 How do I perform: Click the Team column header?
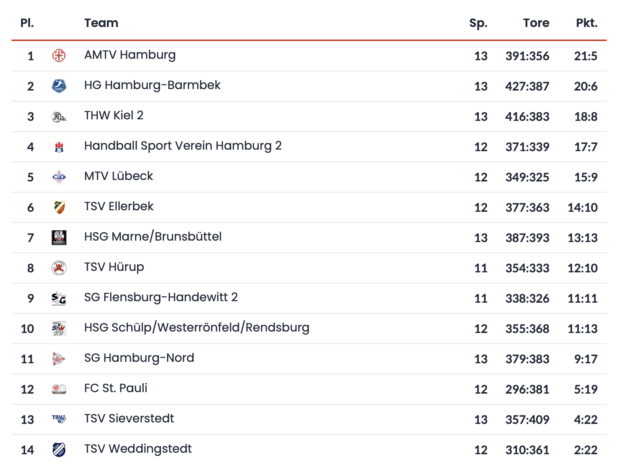(x=101, y=23)
